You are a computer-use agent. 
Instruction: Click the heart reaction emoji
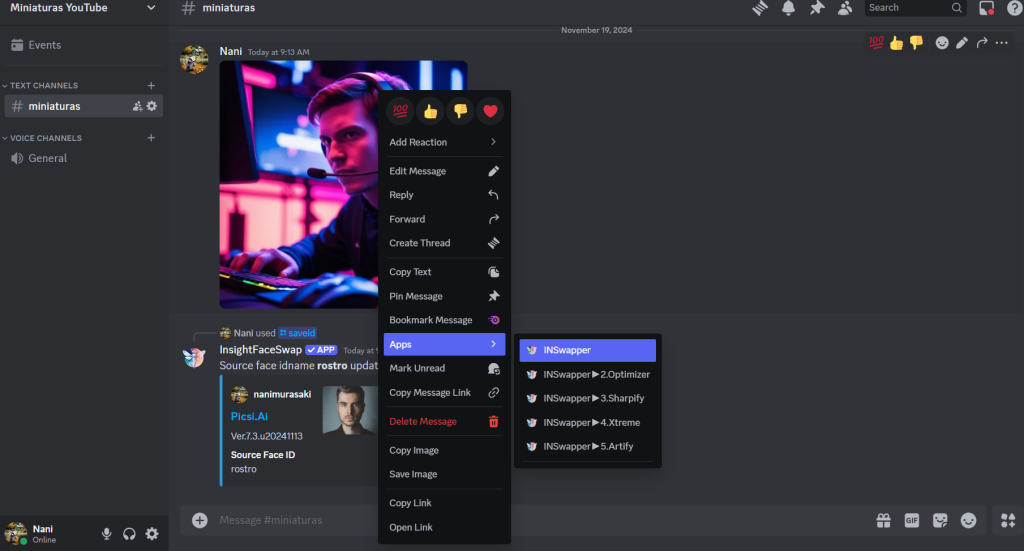click(x=490, y=111)
